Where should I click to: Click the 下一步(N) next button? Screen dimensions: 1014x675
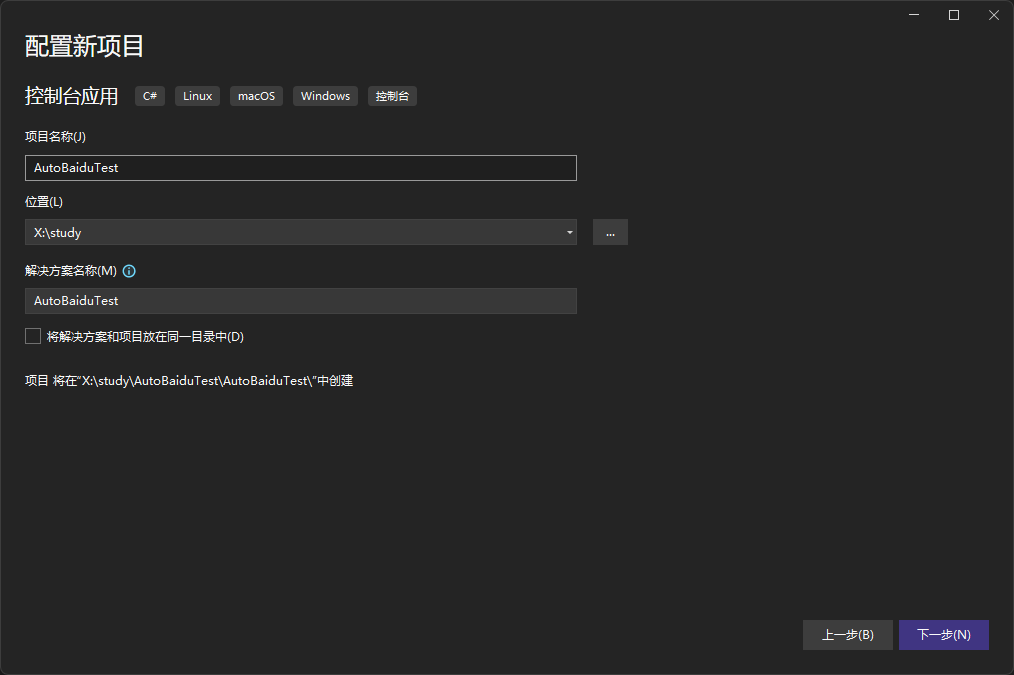(944, 635)
